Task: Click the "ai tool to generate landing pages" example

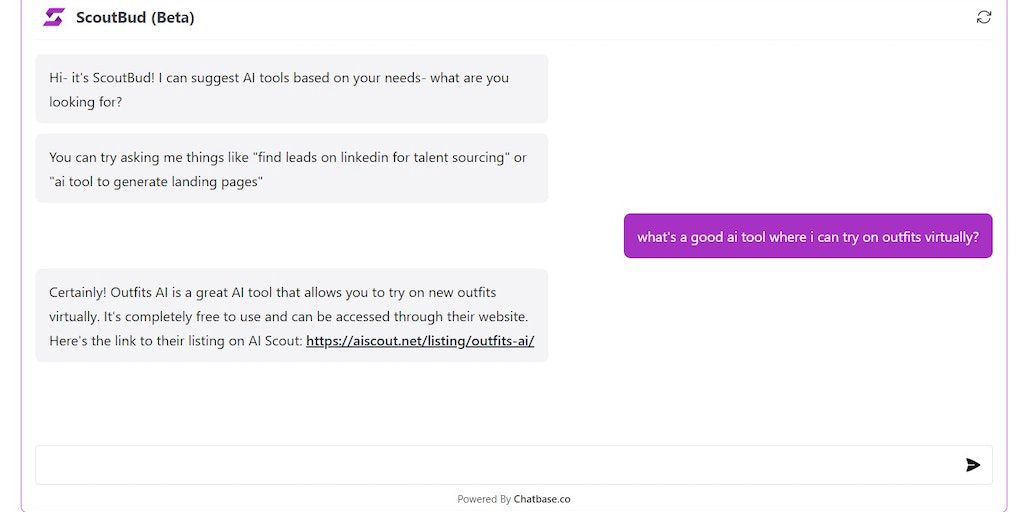Action: [156, 182]
